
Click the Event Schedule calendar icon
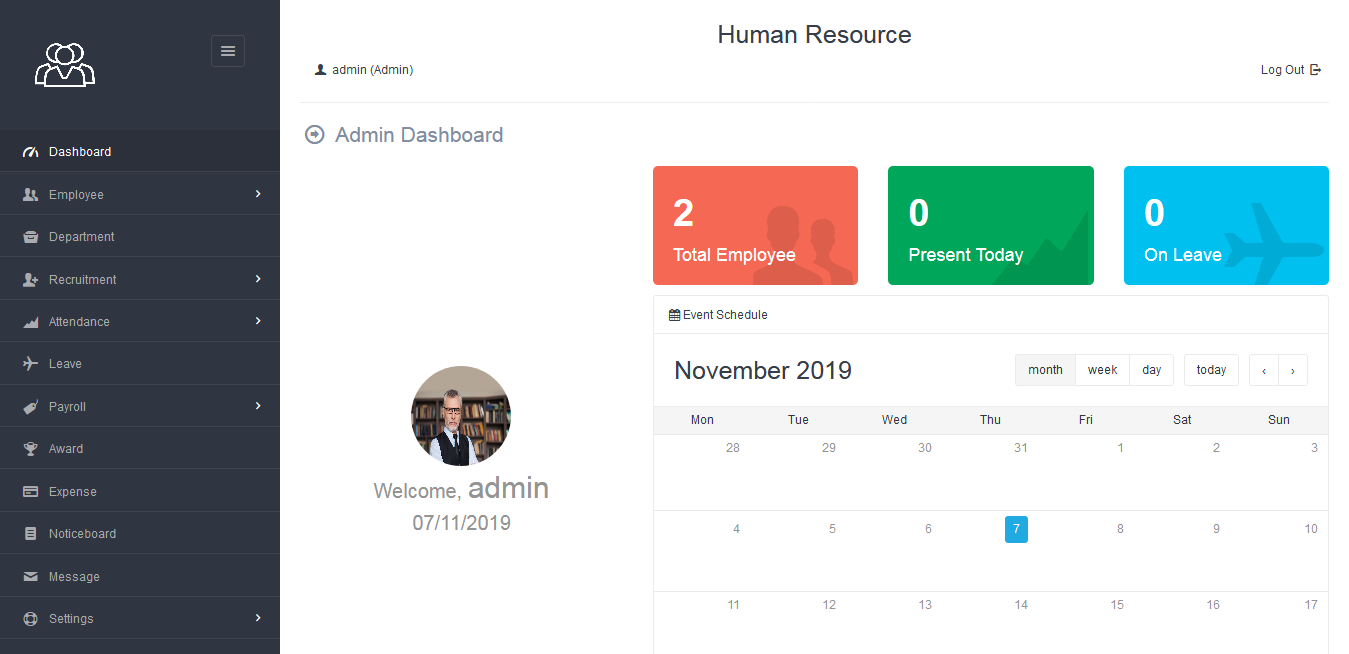[x=673, y=314]
